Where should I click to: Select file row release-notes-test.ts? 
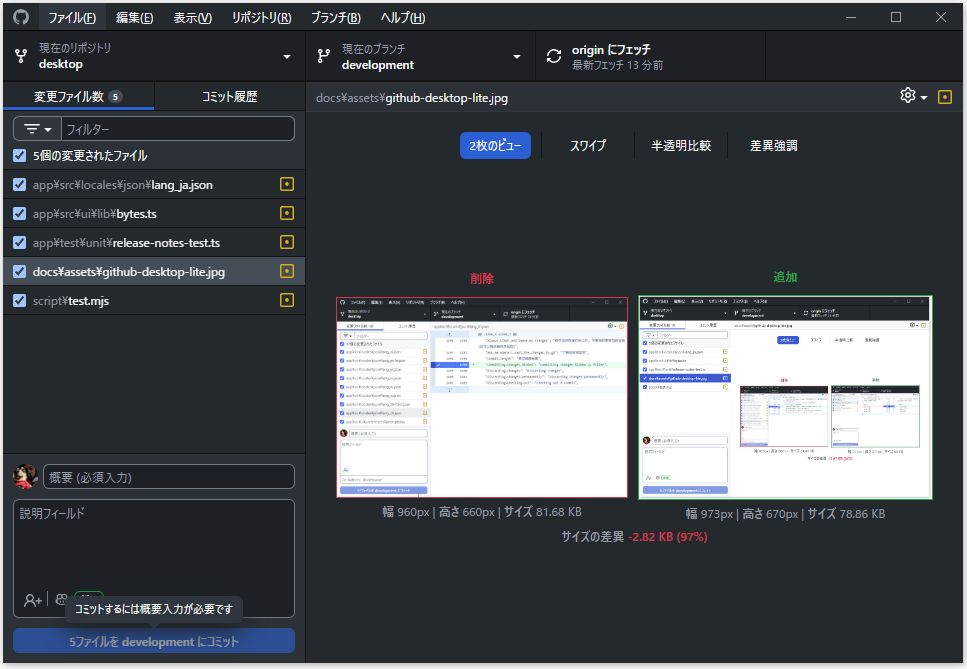tap(154, 242)
